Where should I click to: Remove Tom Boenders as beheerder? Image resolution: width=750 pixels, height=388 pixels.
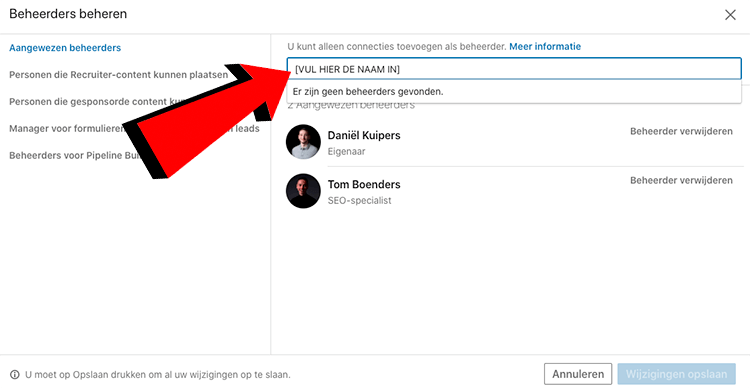tap(681, 180)
